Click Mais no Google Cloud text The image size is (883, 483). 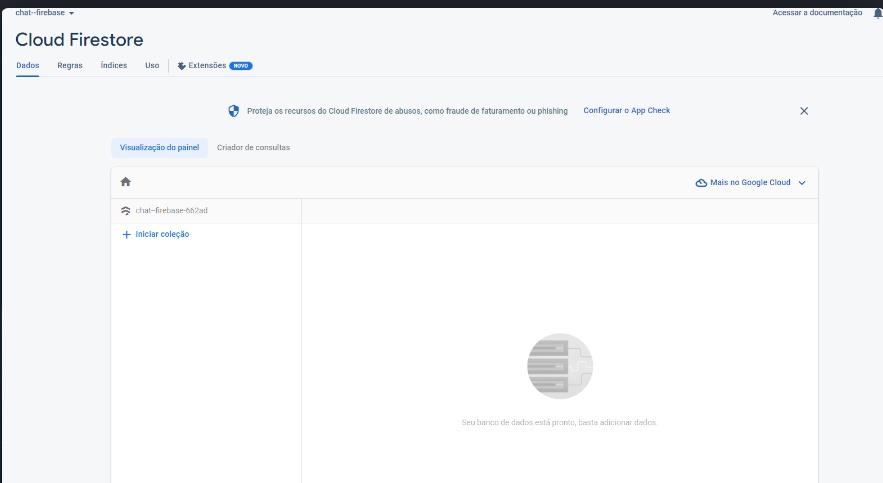click(750, 182)
